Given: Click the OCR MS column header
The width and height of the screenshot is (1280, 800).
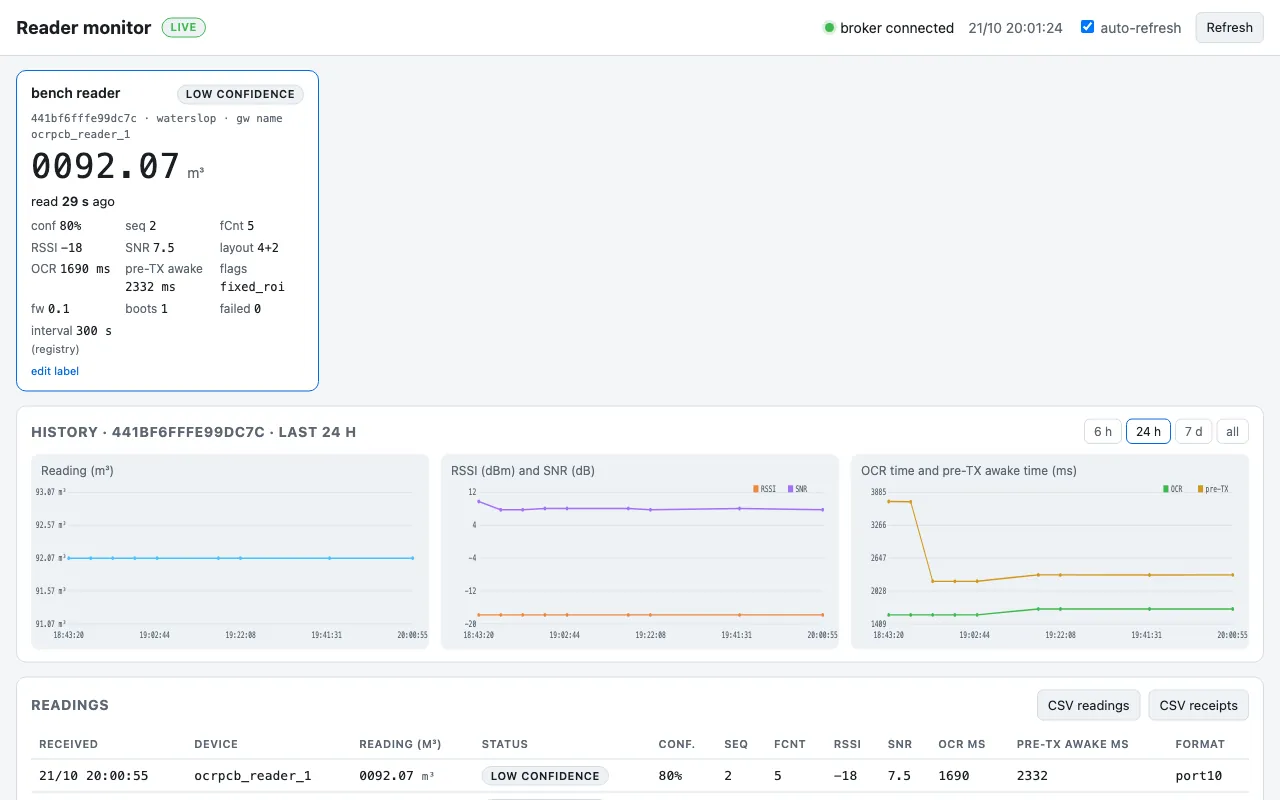Looking at the screenshot, I should [962, 744].
